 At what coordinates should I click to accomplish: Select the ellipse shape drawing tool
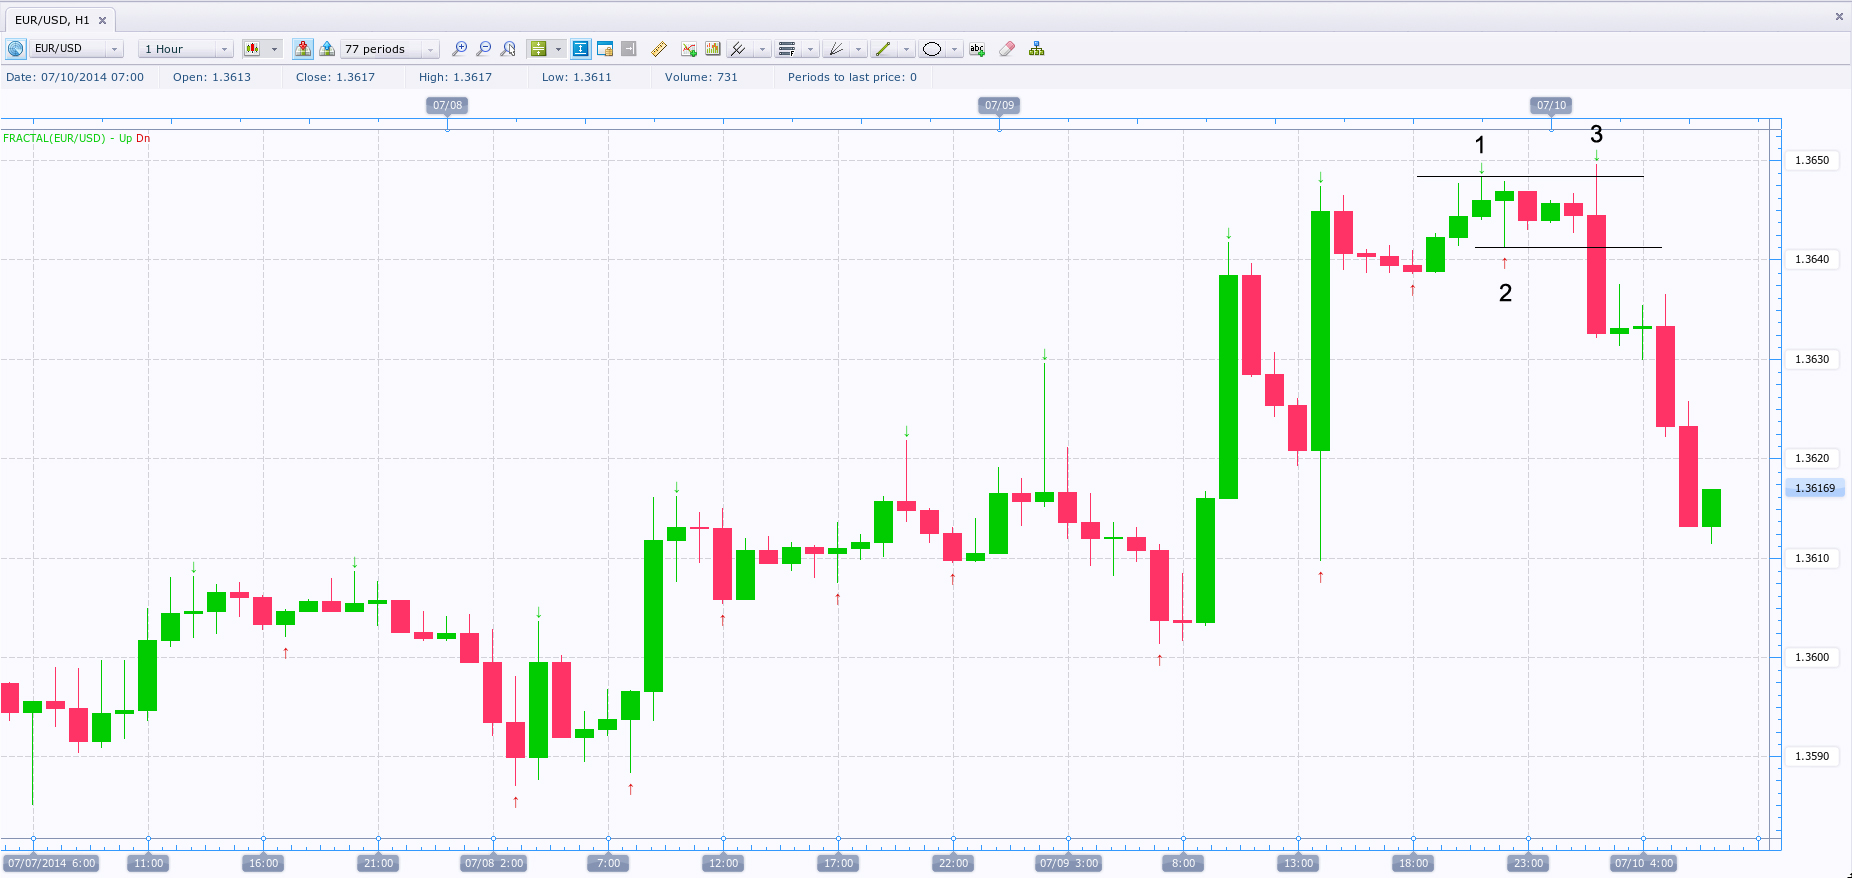[x=932, y=49]
